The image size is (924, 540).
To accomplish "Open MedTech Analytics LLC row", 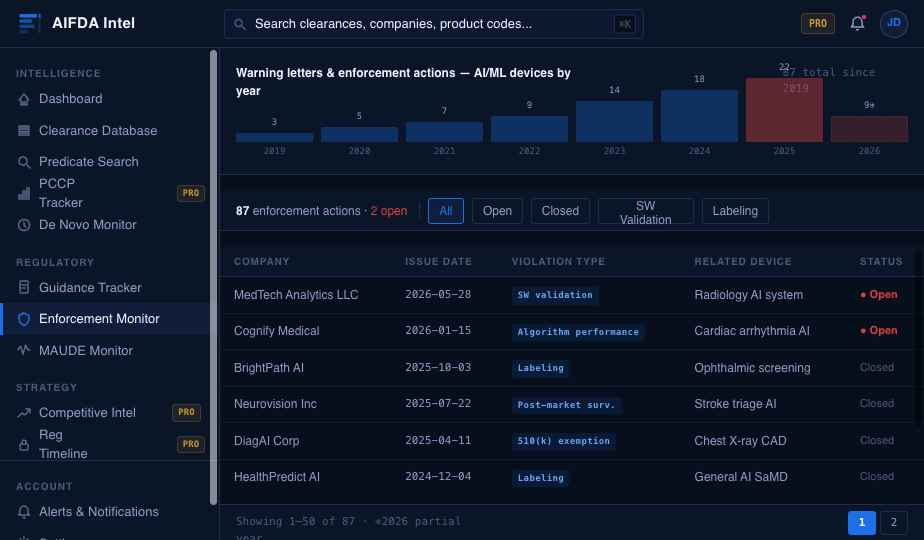I will coord(568,295).
